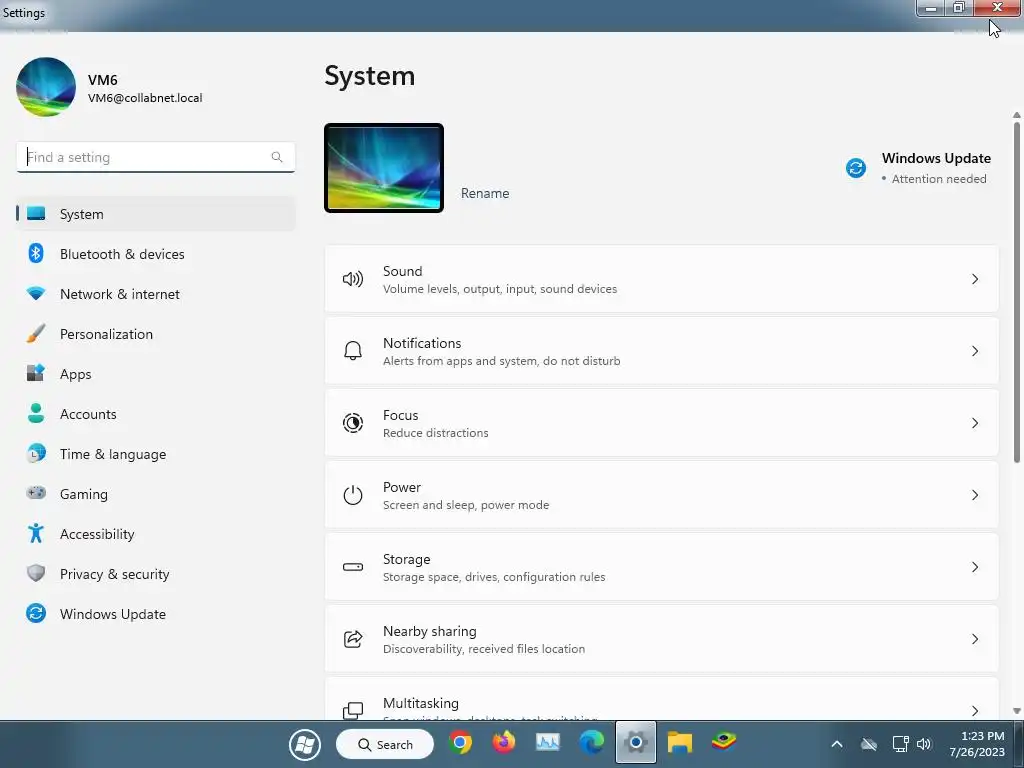
Task: Open Microsoft Edge from taskbar
Action: [592, 743]
